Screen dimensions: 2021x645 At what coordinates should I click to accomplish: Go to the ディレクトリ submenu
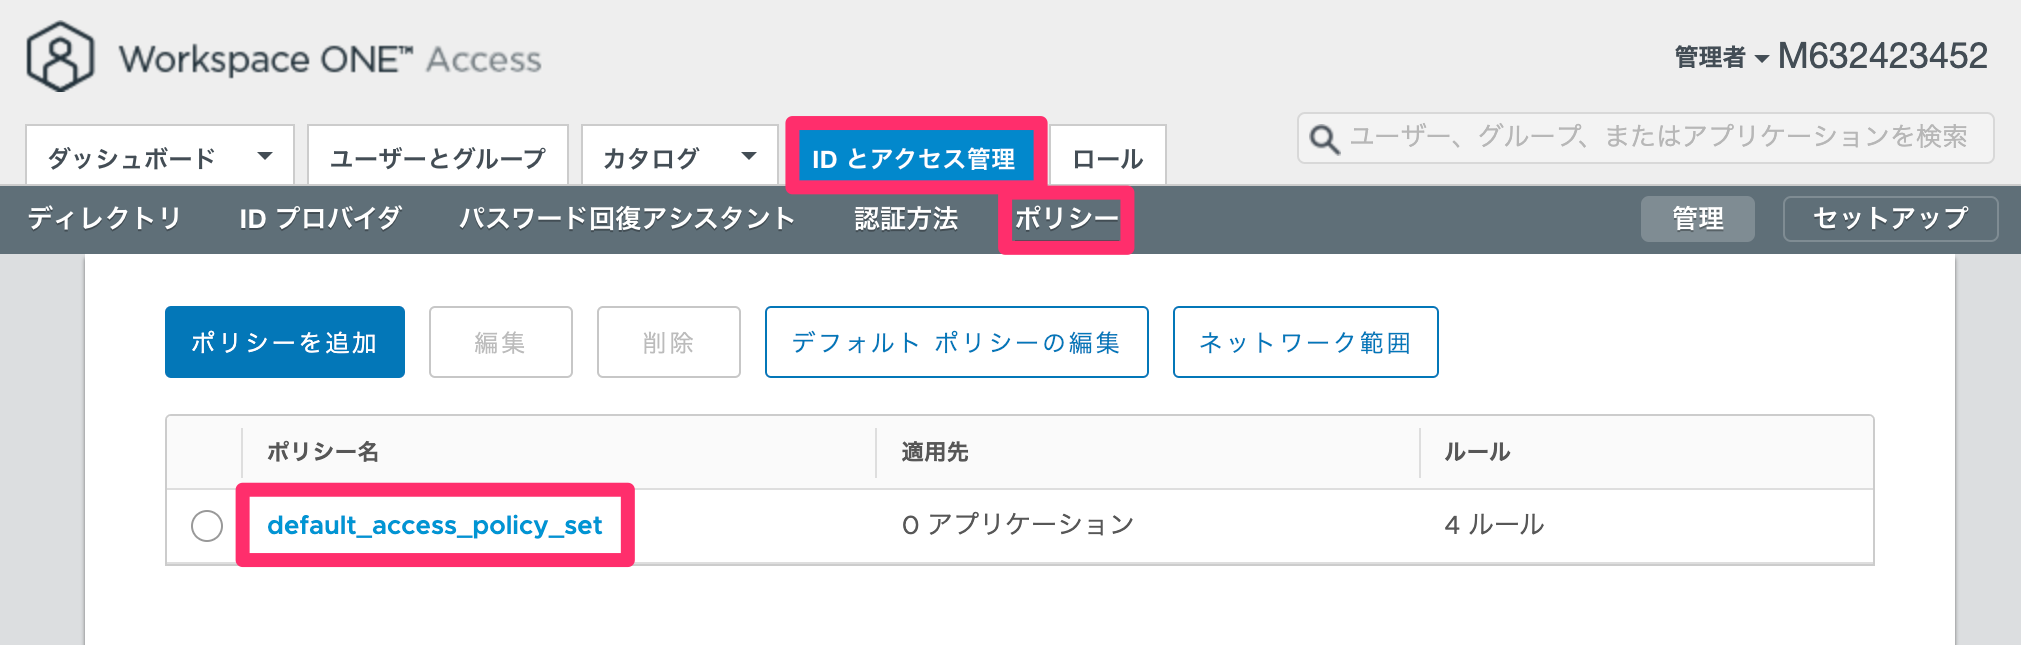[105, 218]
